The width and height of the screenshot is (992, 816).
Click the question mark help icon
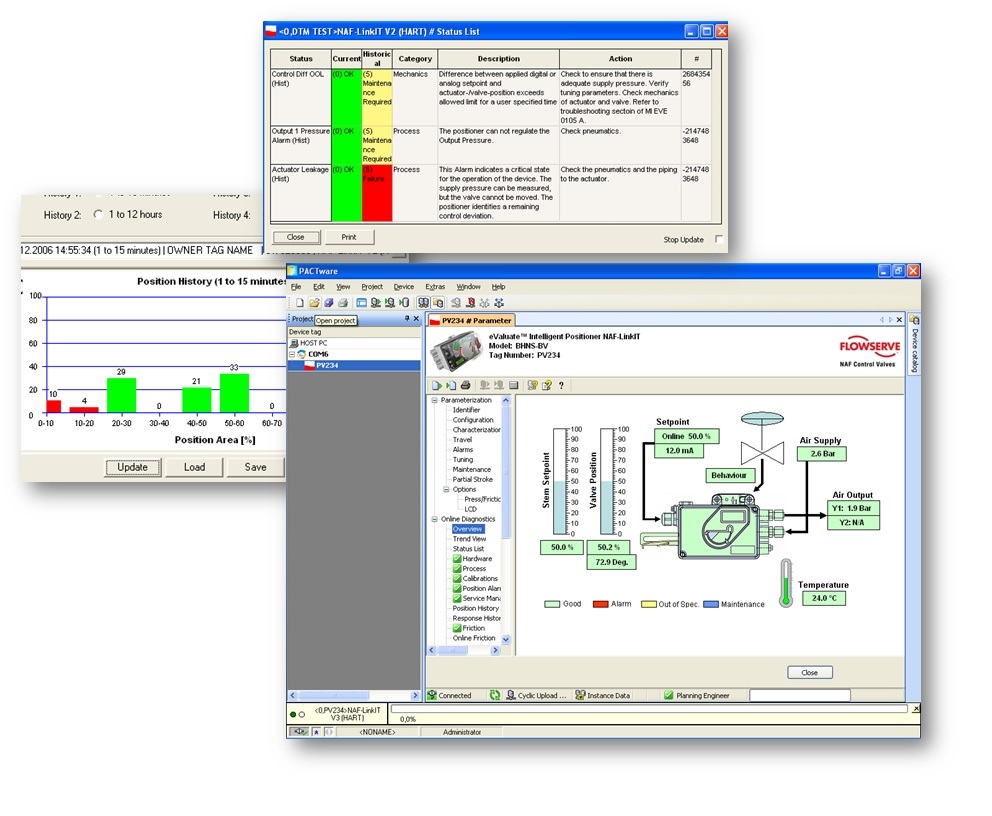(561, 385)
